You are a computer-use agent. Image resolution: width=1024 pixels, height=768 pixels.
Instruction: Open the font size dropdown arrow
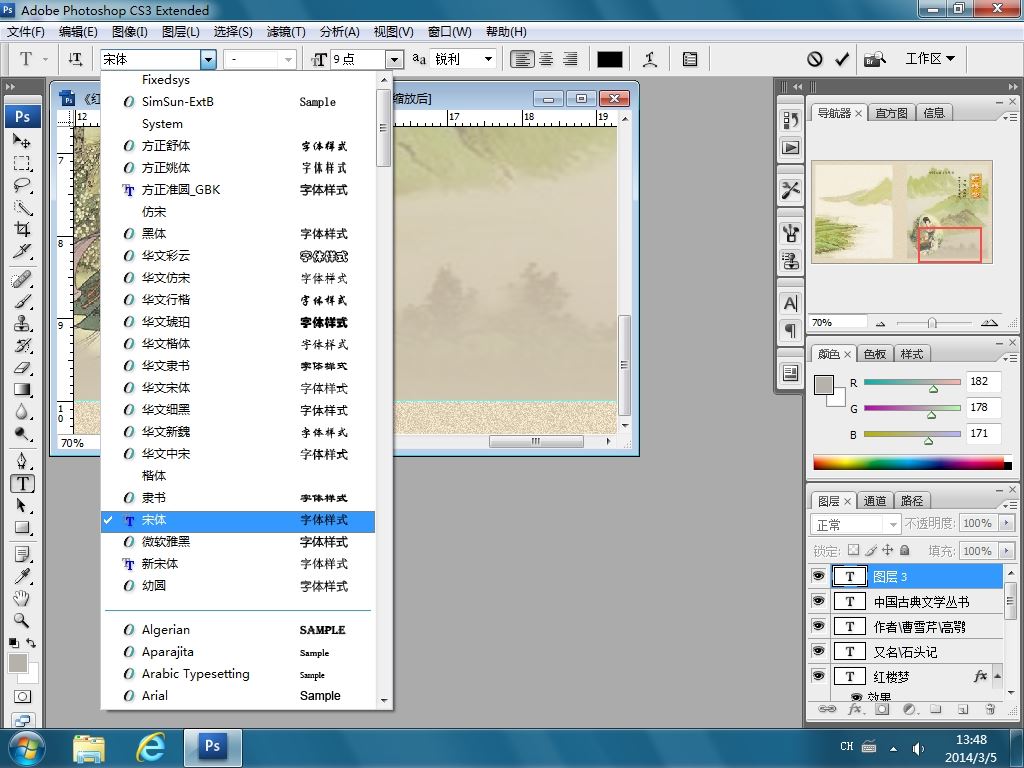pos(394,59)
